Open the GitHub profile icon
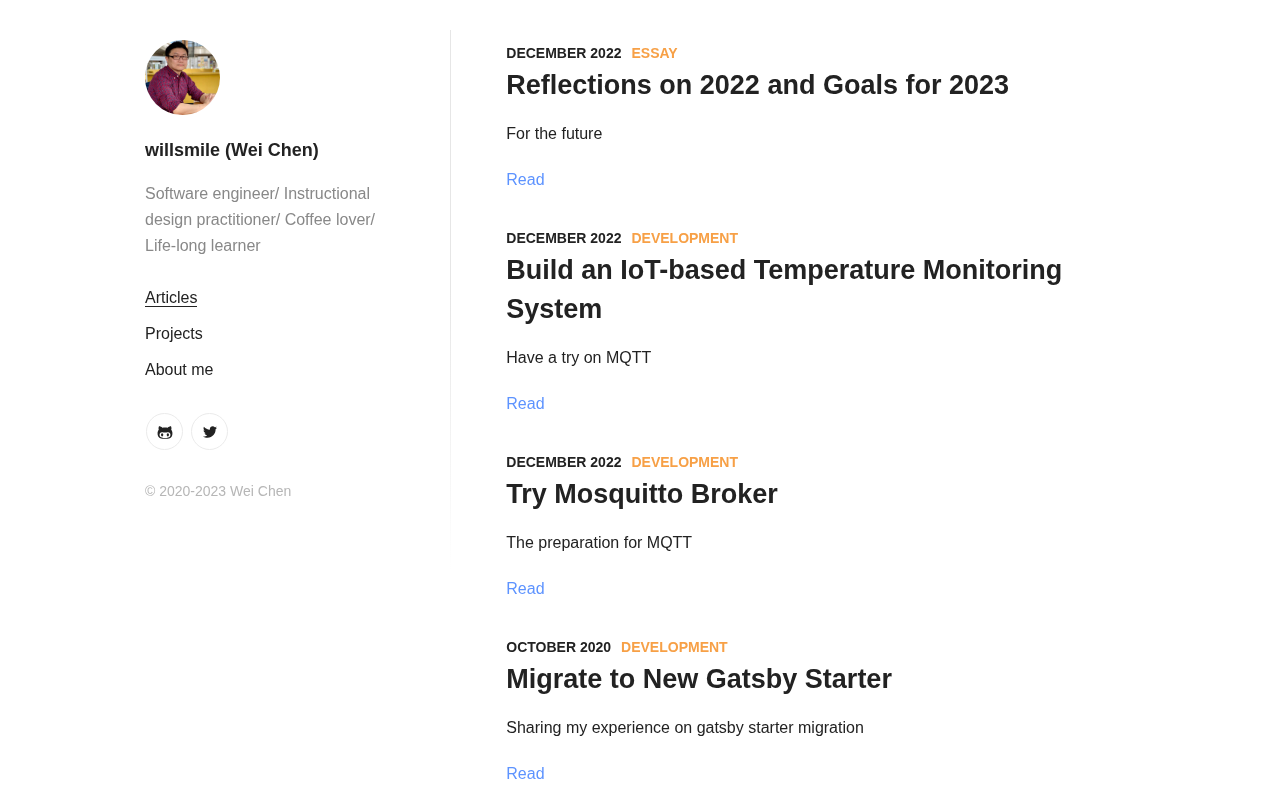 point(165,432)
